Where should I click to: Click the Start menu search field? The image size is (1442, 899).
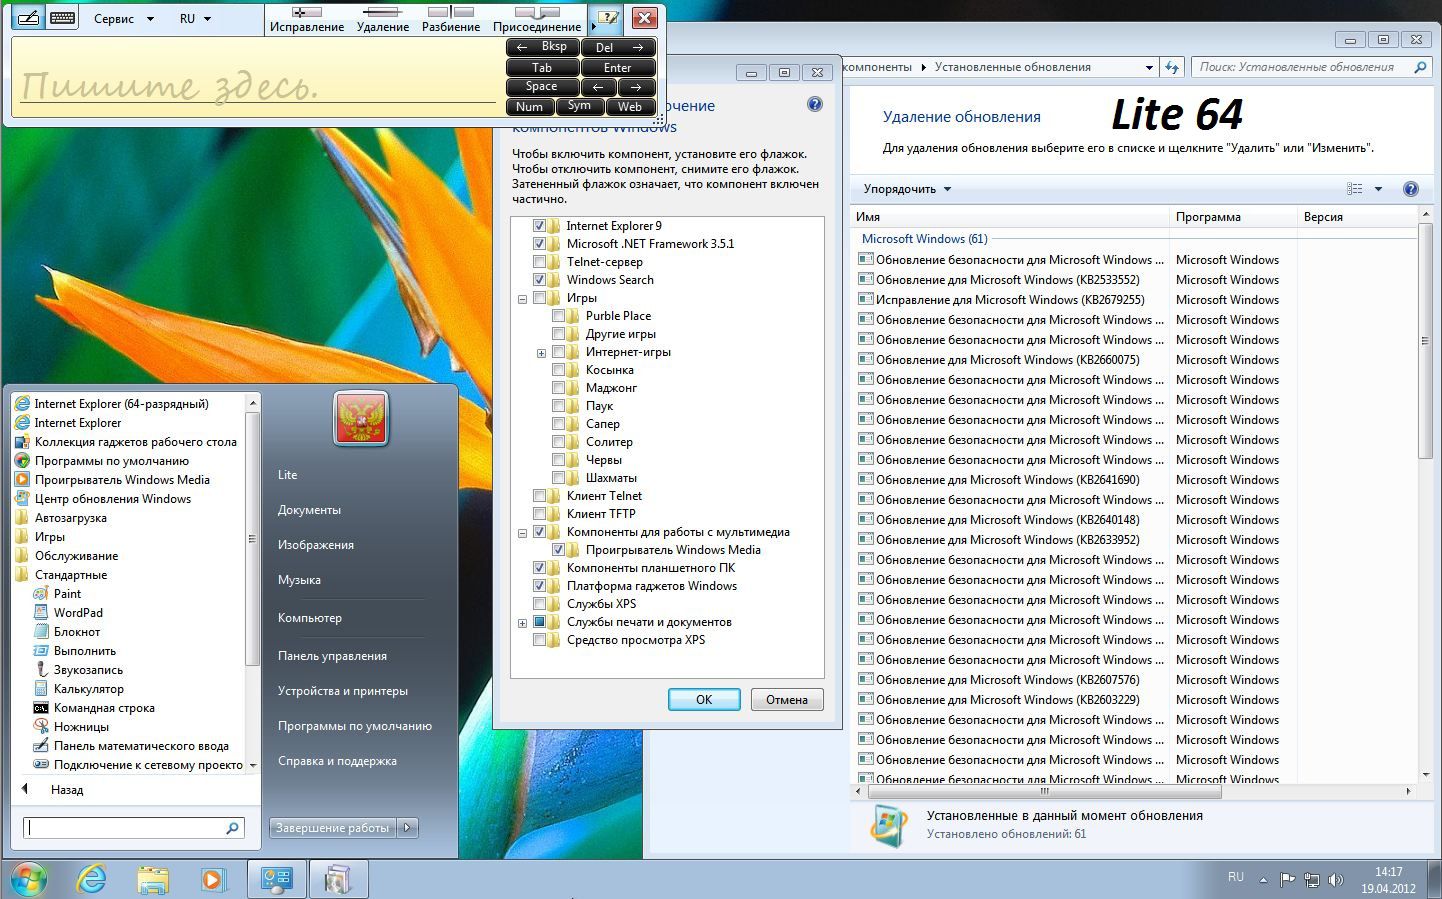coord(134,827)
